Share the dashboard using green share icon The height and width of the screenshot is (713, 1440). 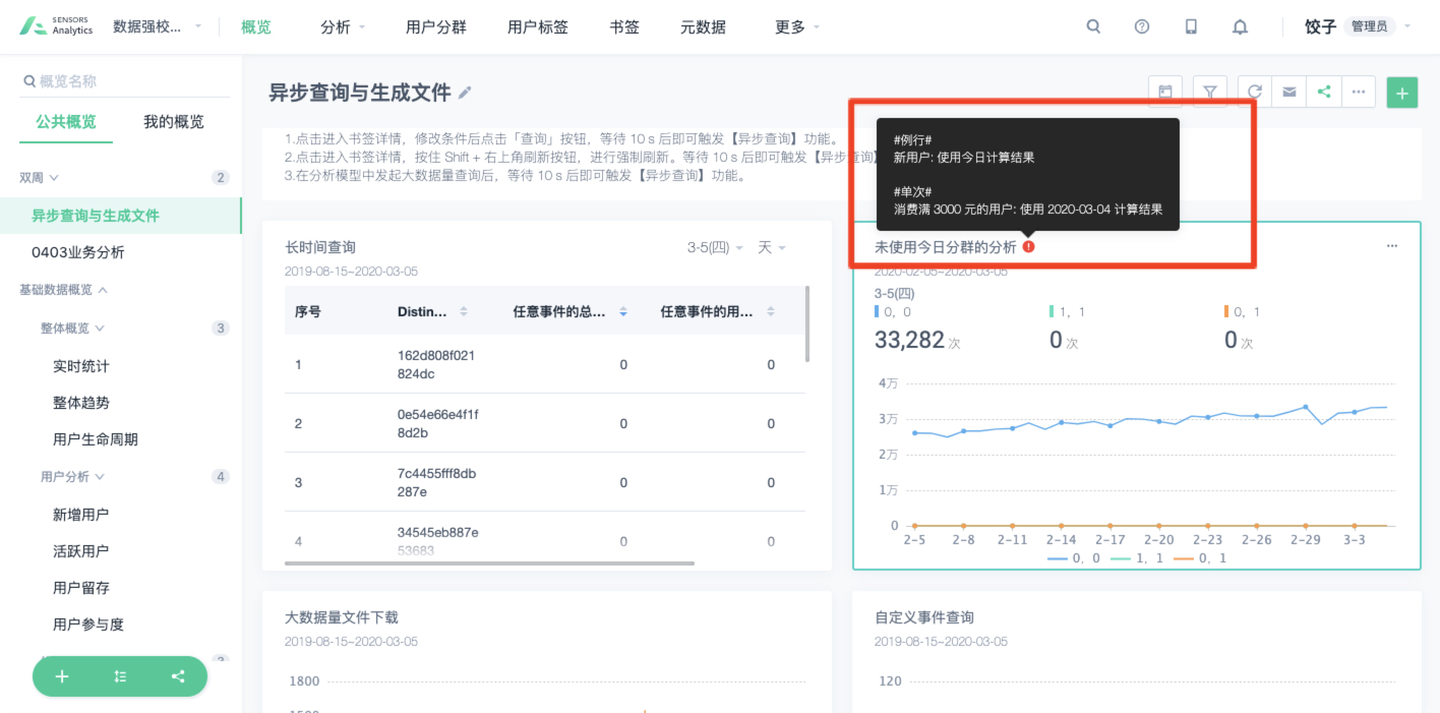tap(1324, 92)
